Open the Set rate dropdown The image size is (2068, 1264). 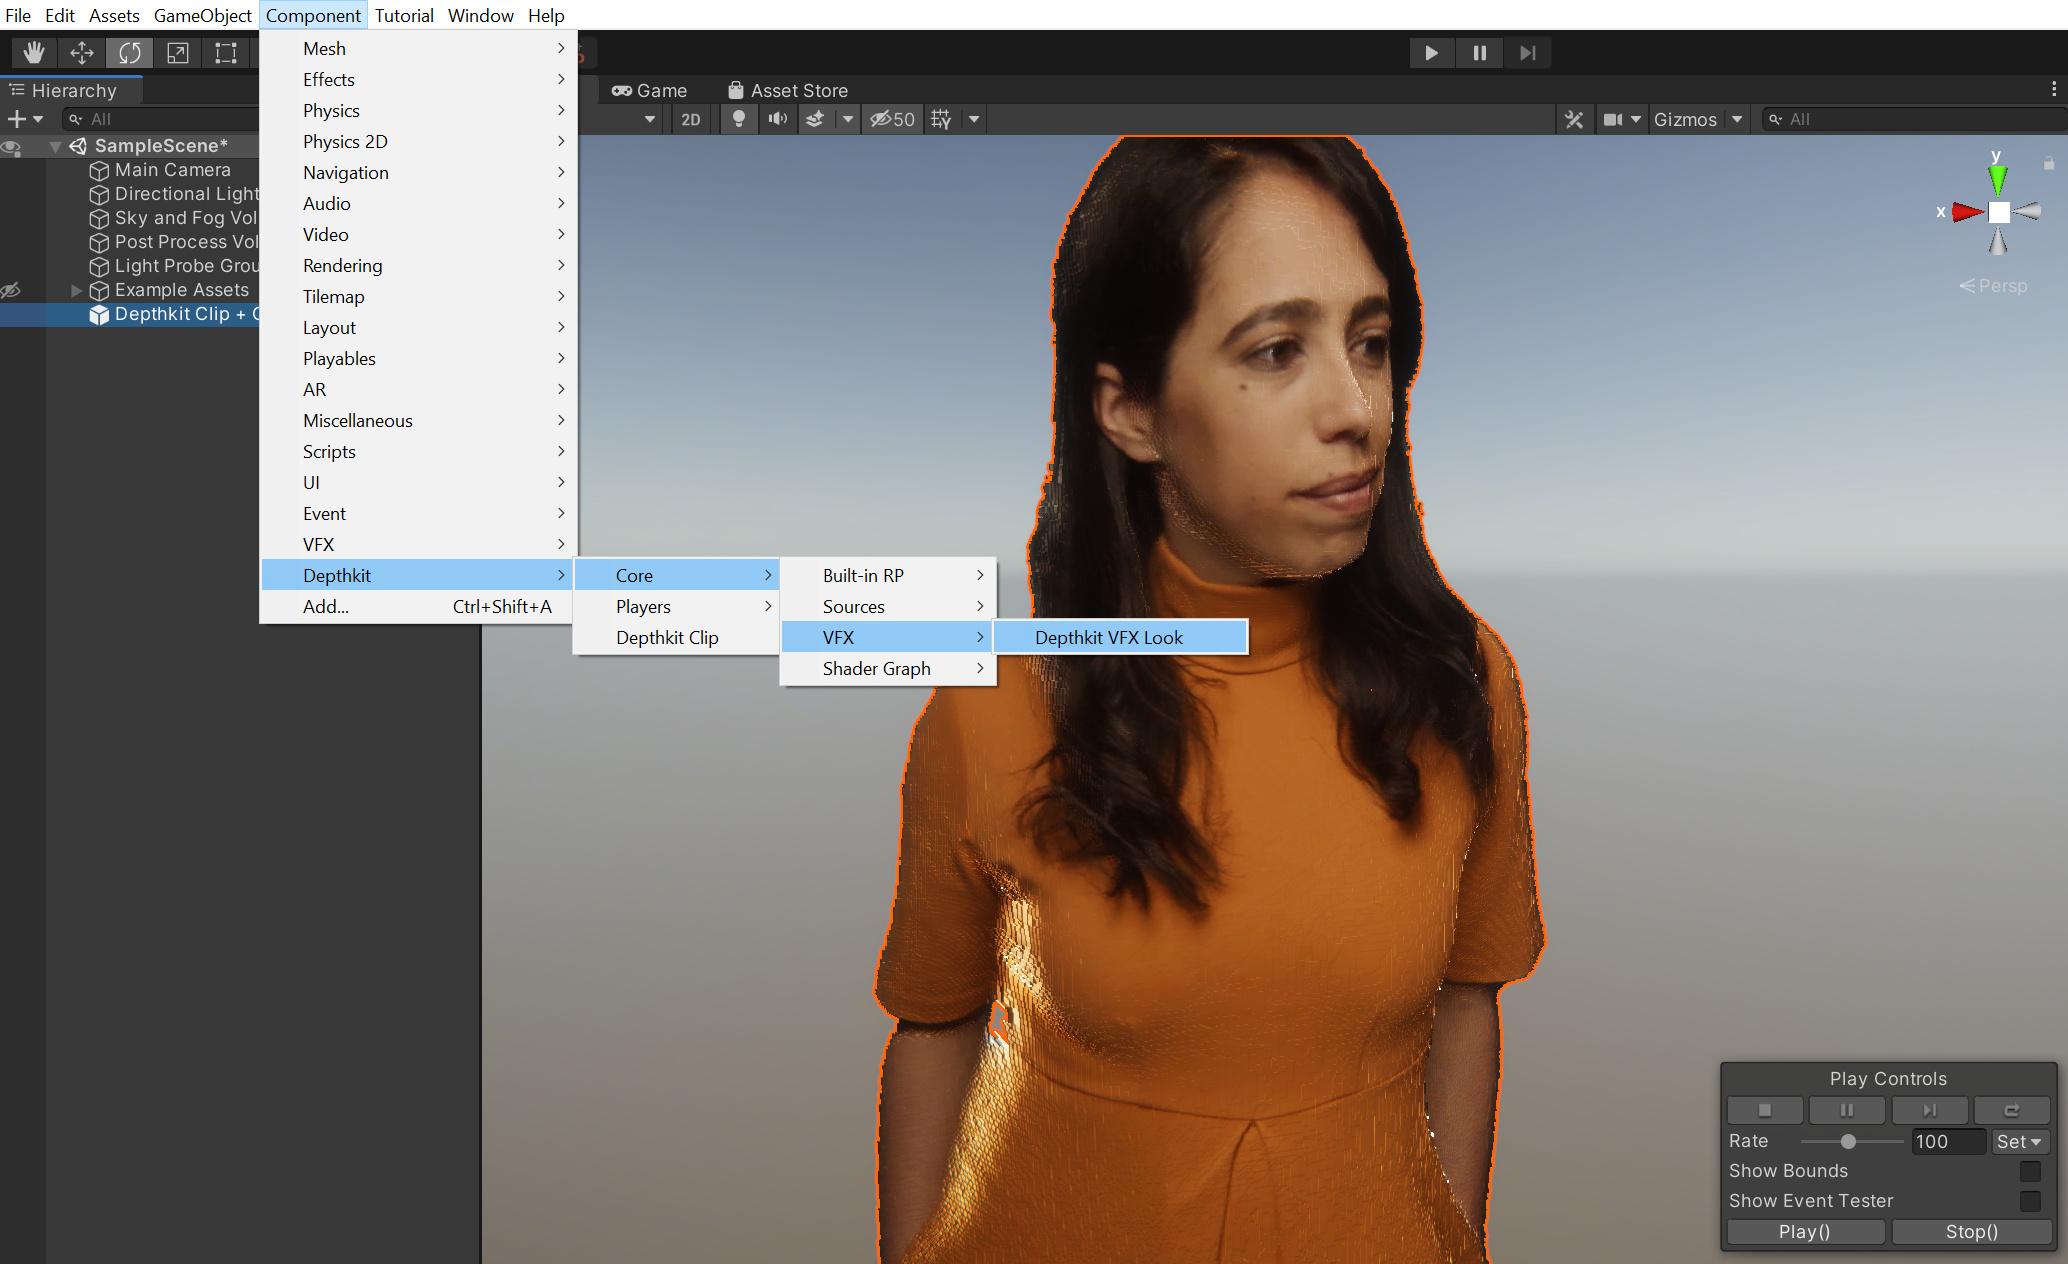tap(2019, 1141)
